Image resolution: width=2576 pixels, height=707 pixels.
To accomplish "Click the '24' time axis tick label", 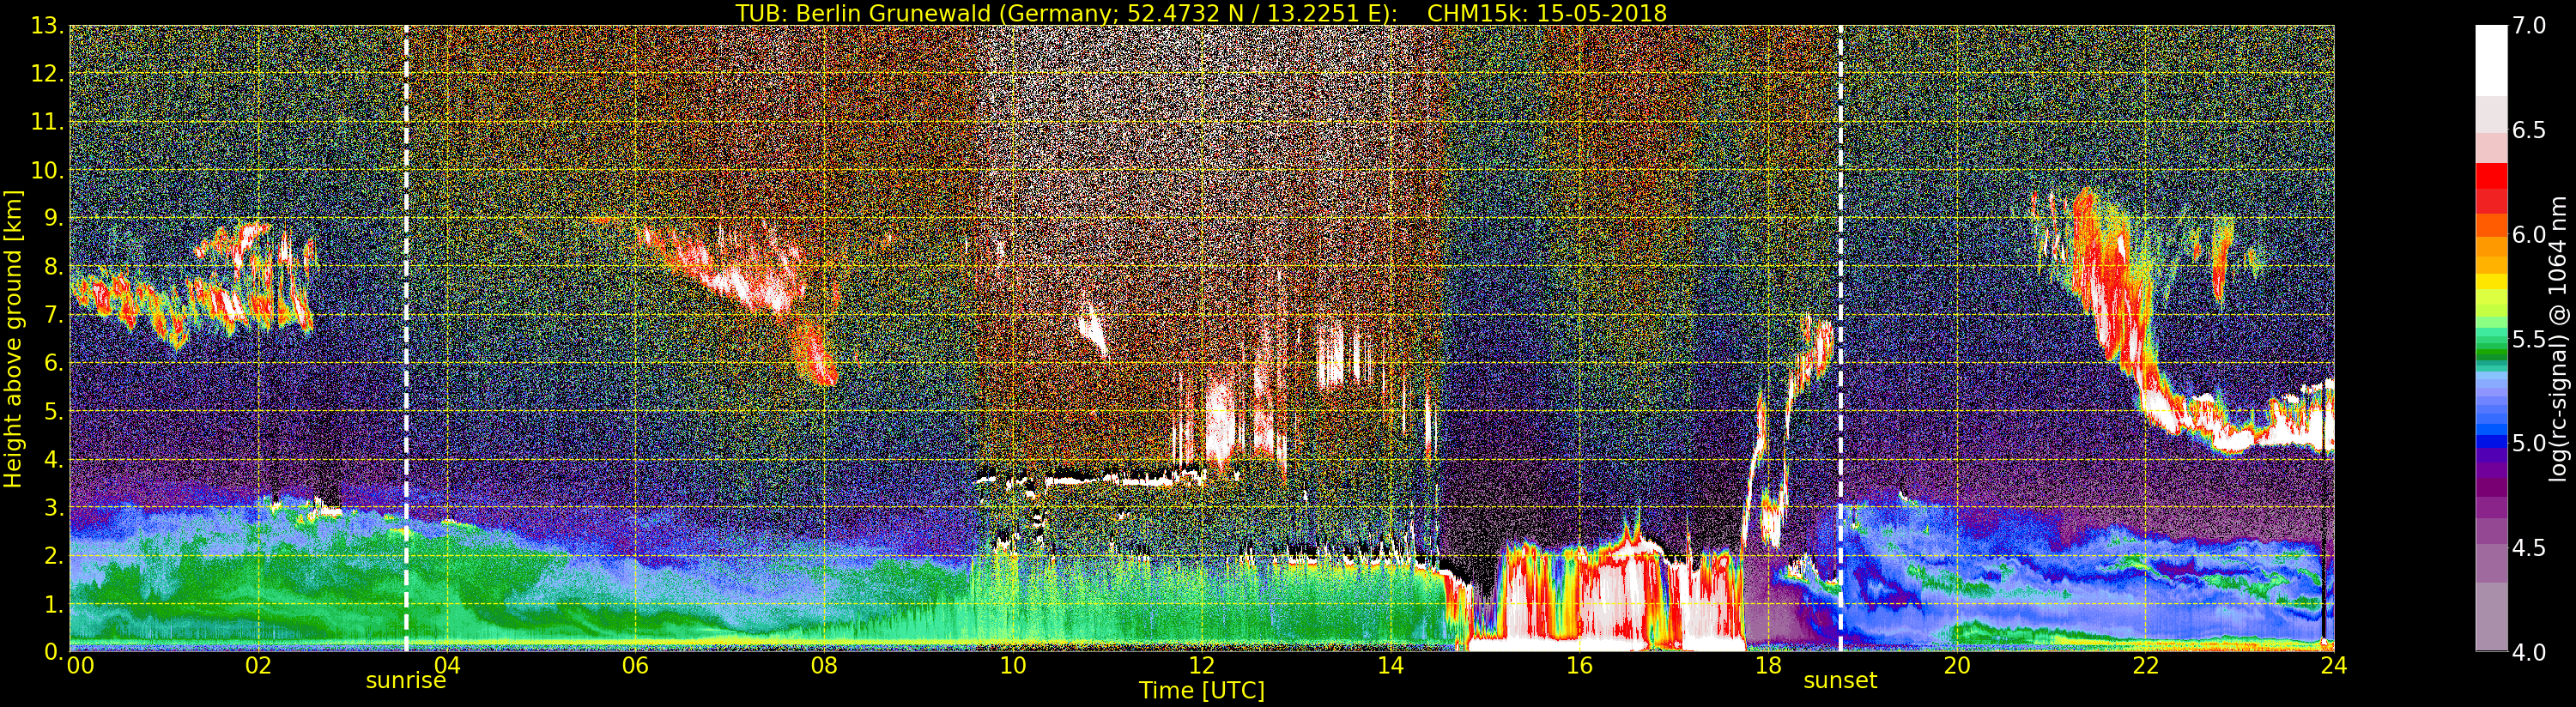I will [2334, 665].
